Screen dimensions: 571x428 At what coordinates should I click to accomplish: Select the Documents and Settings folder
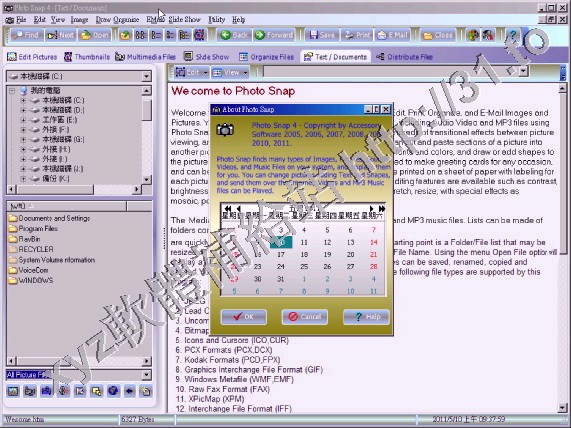click(x=49, y=218)
